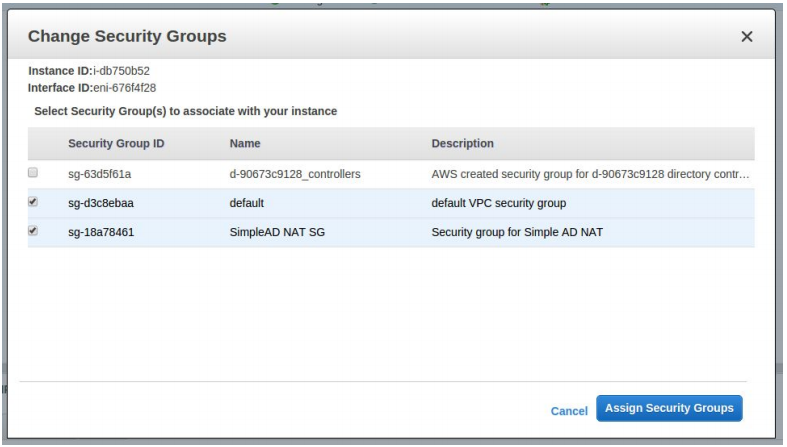Click 'Security group for Simple AD NAT' description

[x=518, y=232]
